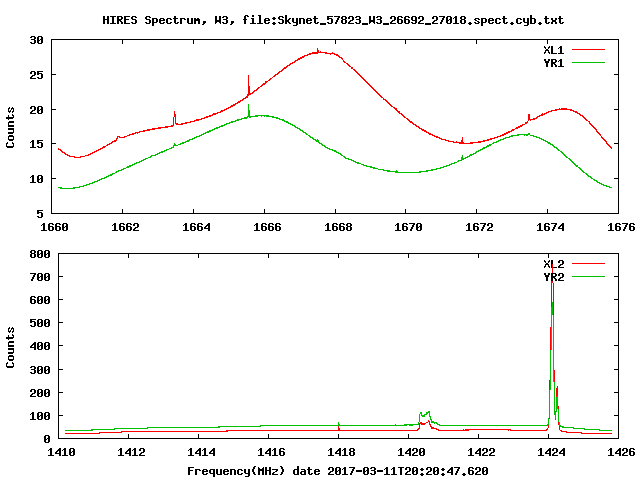Click the top plot y-axis value 20

pyautogui.click(x=36, y=110)
